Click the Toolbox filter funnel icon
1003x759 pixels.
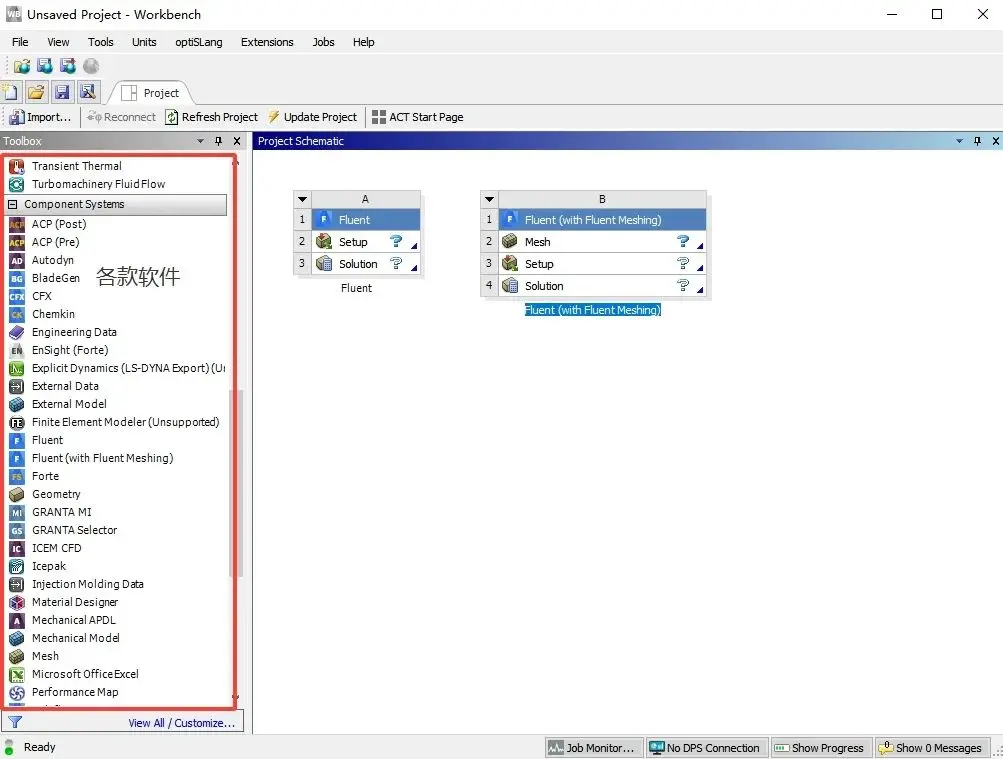click(x=15, y=722)
